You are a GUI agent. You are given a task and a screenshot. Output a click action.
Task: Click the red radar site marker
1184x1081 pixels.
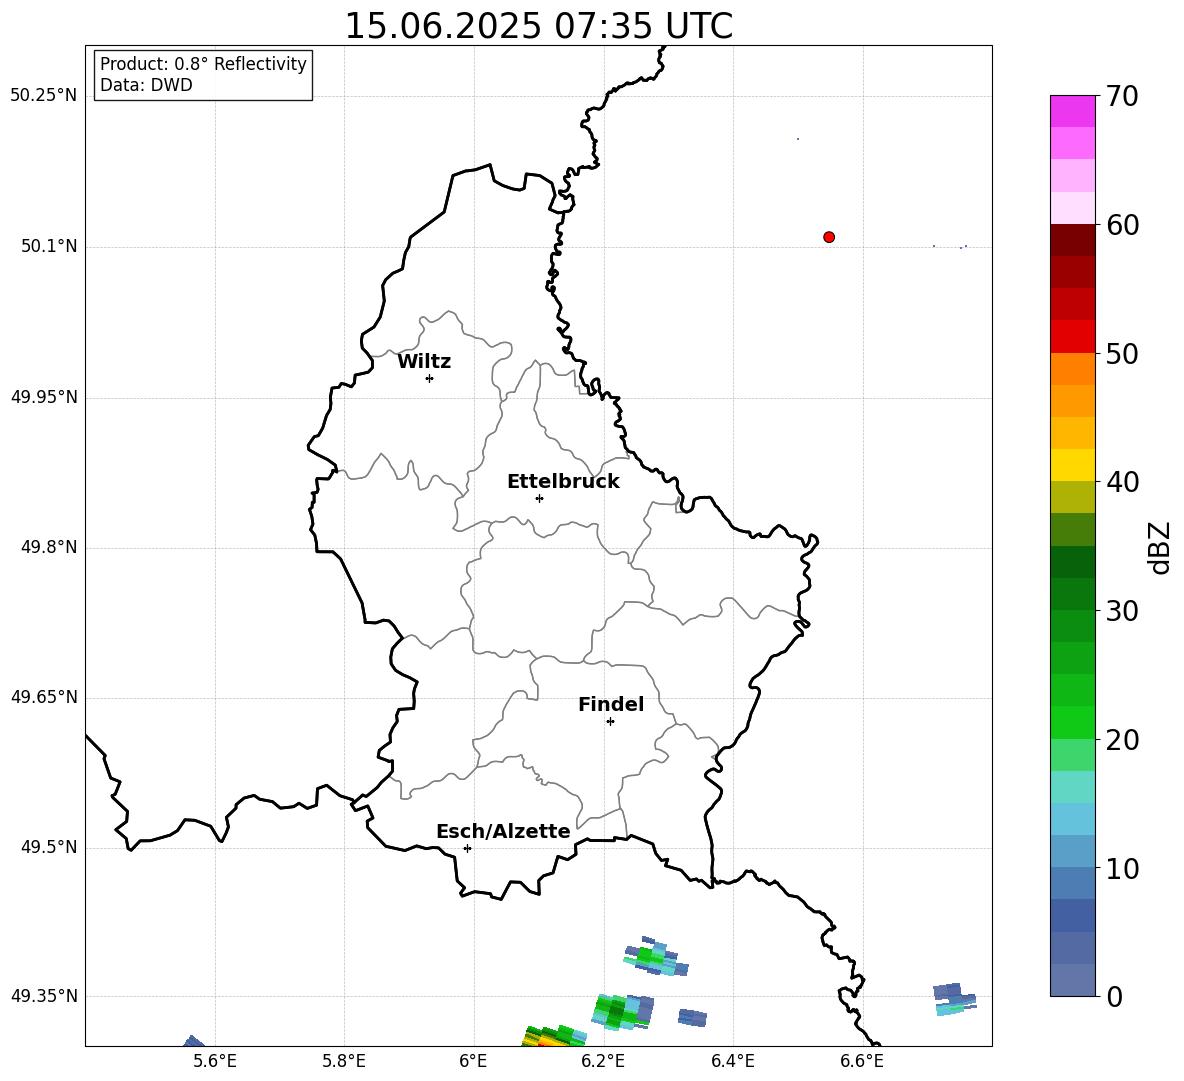(829, 237)
